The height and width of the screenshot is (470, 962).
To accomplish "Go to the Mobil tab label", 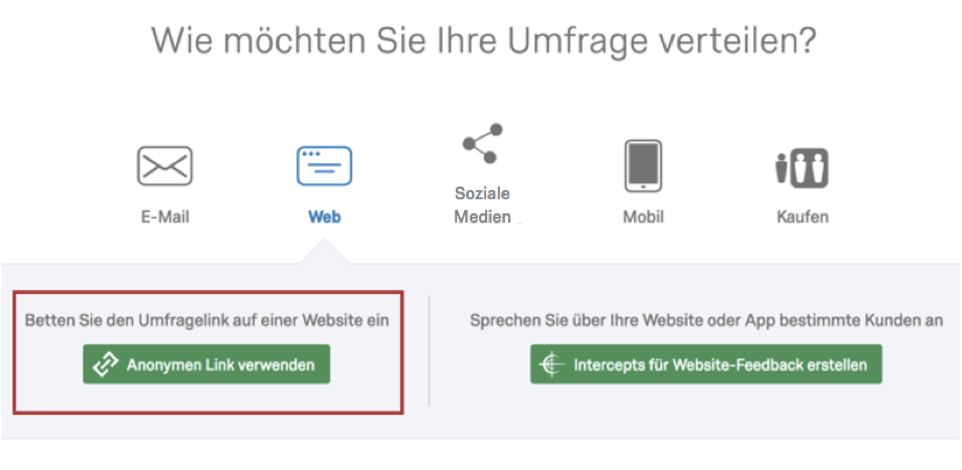I will 643,217.
